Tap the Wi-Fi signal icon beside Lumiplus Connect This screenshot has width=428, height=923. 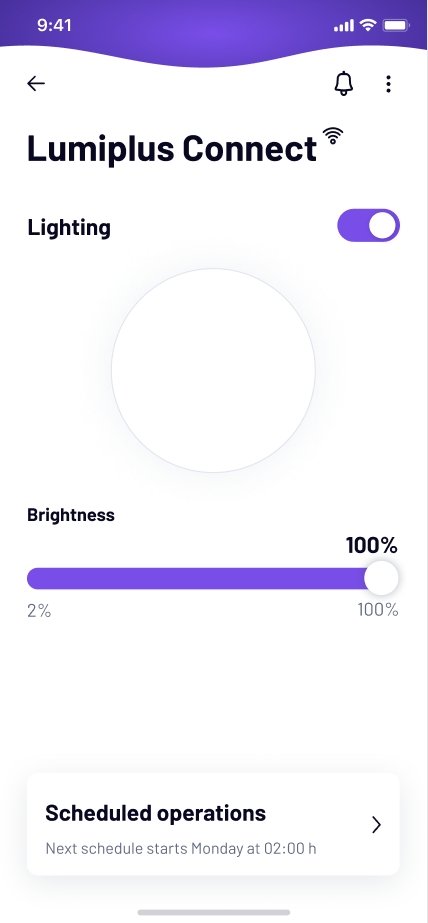pyautogui.click(x=333, y=135)
